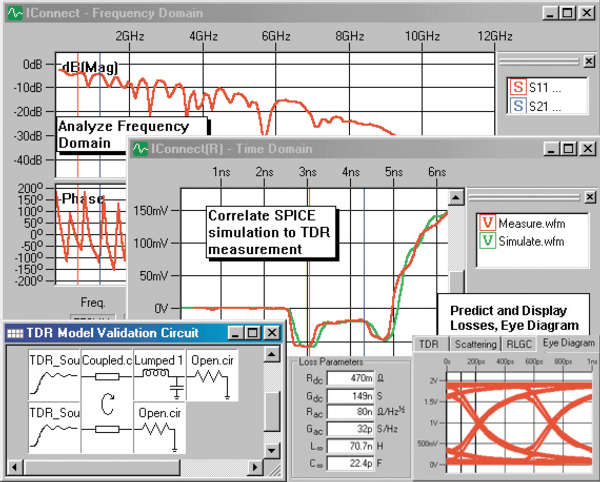
Task: Click the dB(Mag) plot label
Action: (x=90, y=67)
